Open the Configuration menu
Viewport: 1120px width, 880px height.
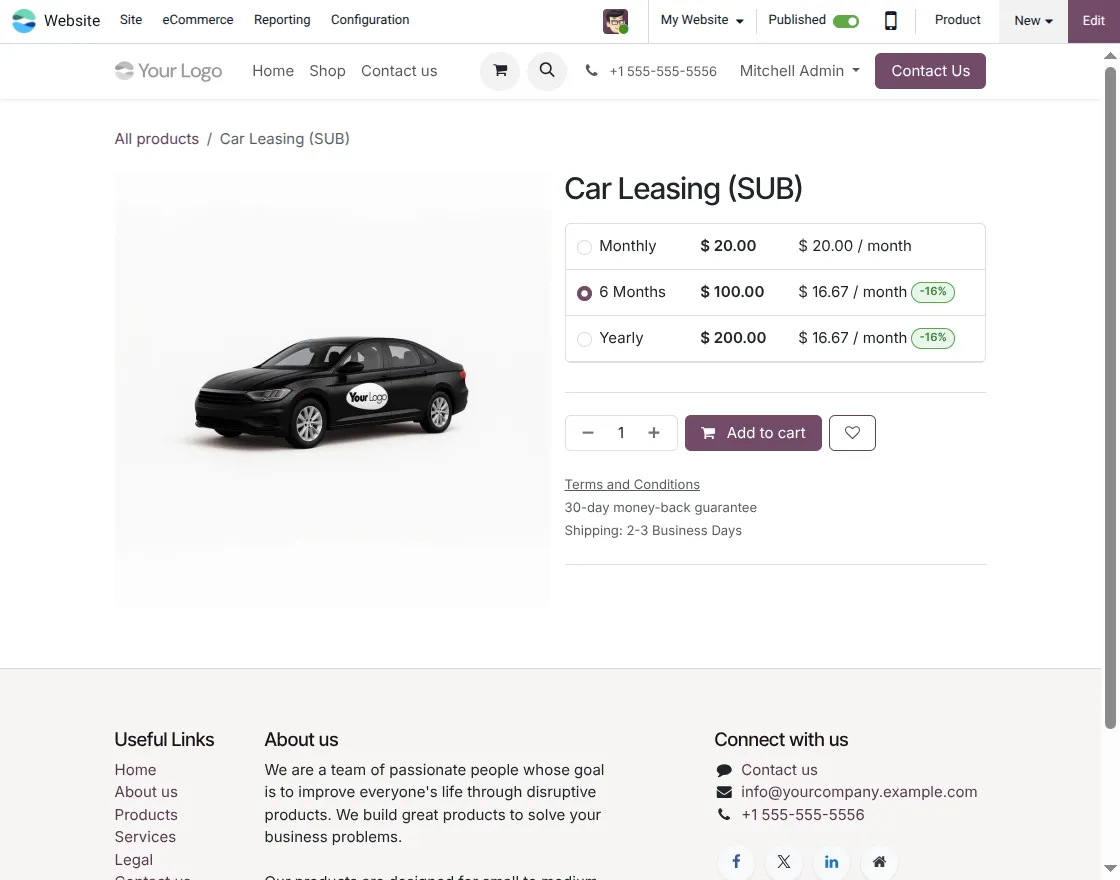coord(369,19)
